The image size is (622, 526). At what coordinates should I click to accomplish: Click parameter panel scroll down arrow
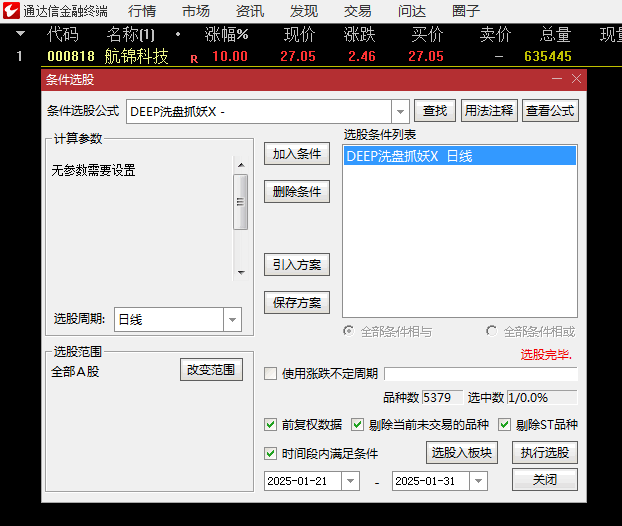pyautogui.click(x=241, y=273)
